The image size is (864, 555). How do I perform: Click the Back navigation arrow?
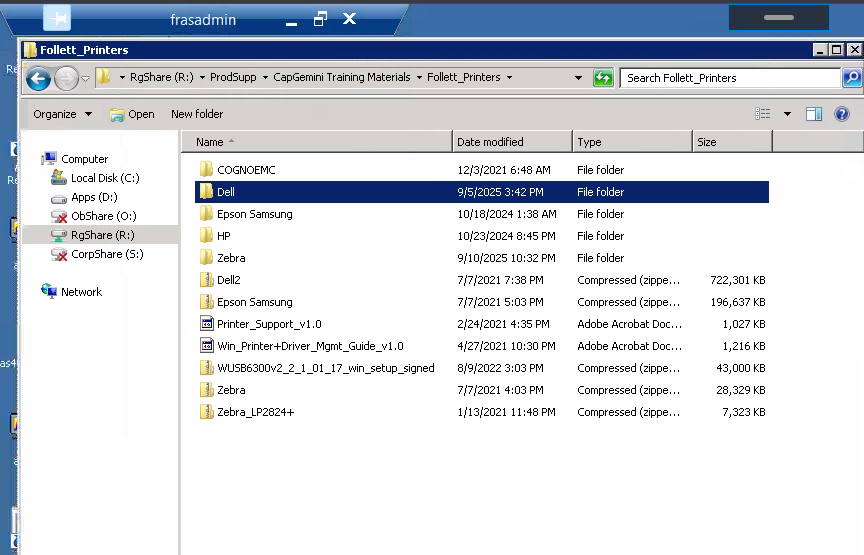[38, 78]
